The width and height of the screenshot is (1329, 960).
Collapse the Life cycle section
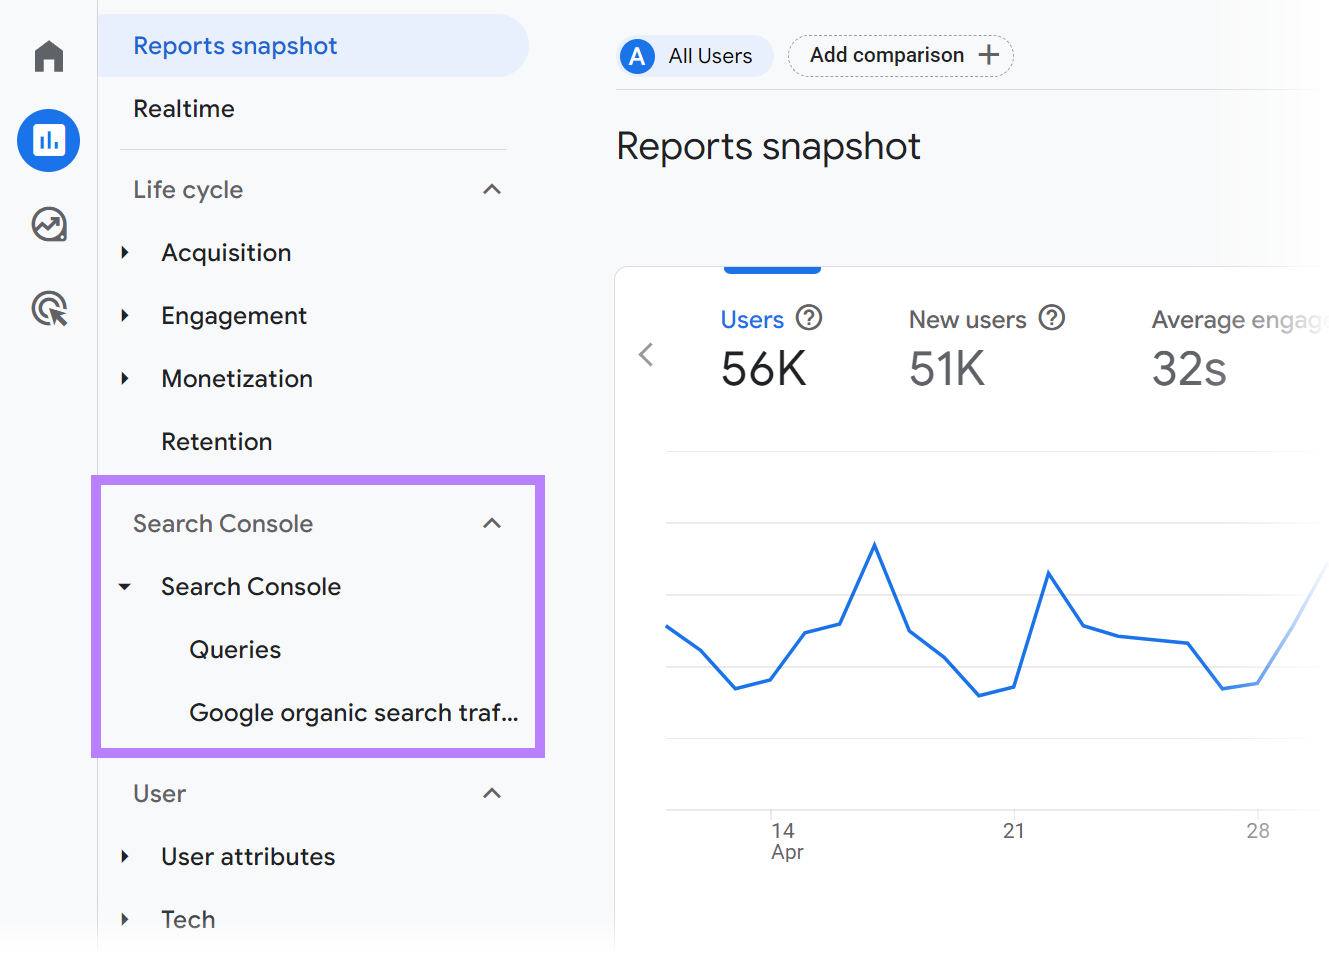pos(491,189)
